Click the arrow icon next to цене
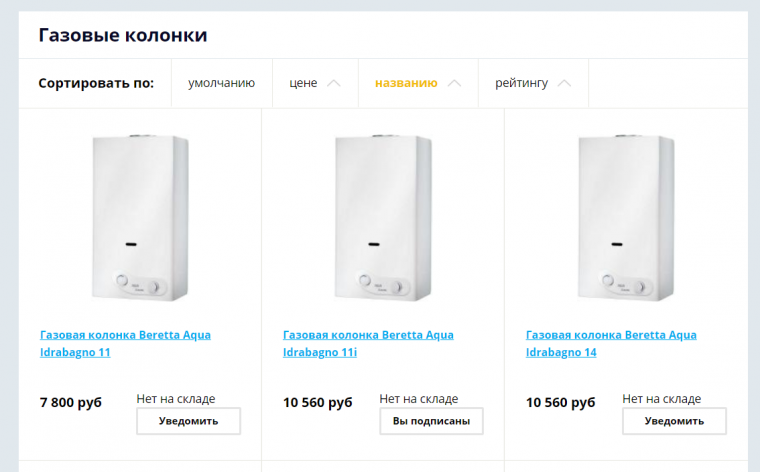This screenshot has height=472, width=760. click(x=334, y=83)
